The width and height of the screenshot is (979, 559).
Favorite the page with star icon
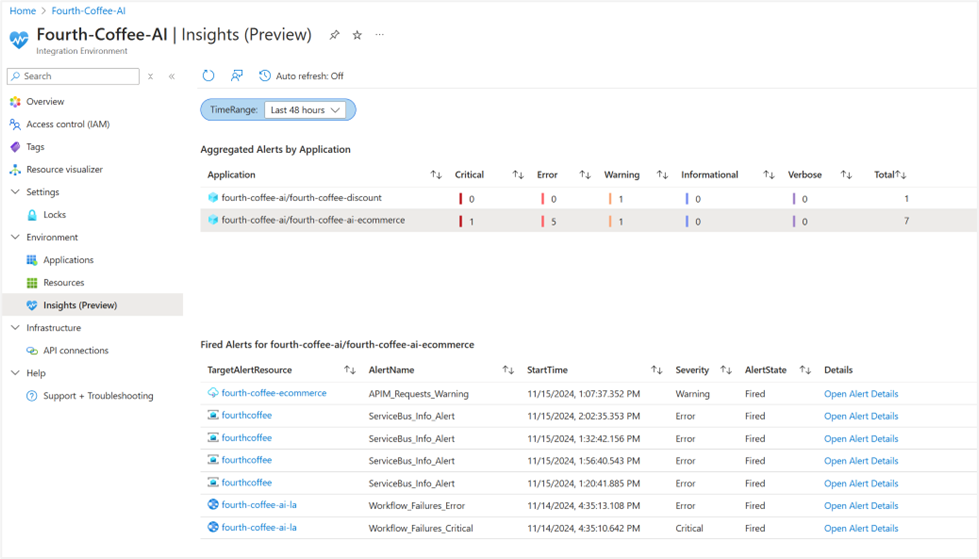click(357, 35)
